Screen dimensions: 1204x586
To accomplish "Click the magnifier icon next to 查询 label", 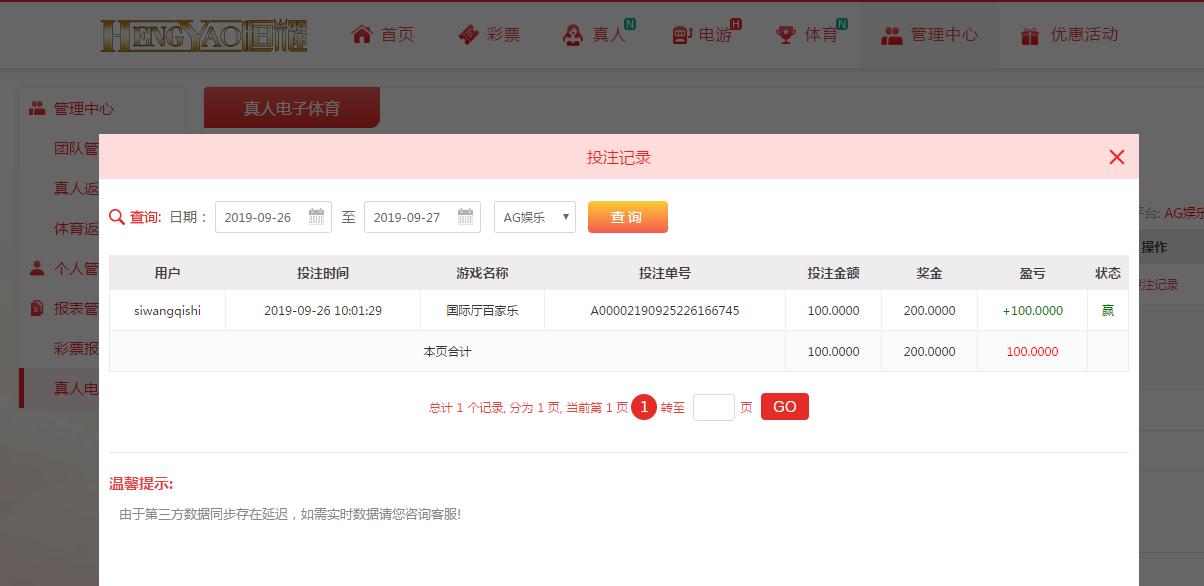I will click(x=117, y=217).
